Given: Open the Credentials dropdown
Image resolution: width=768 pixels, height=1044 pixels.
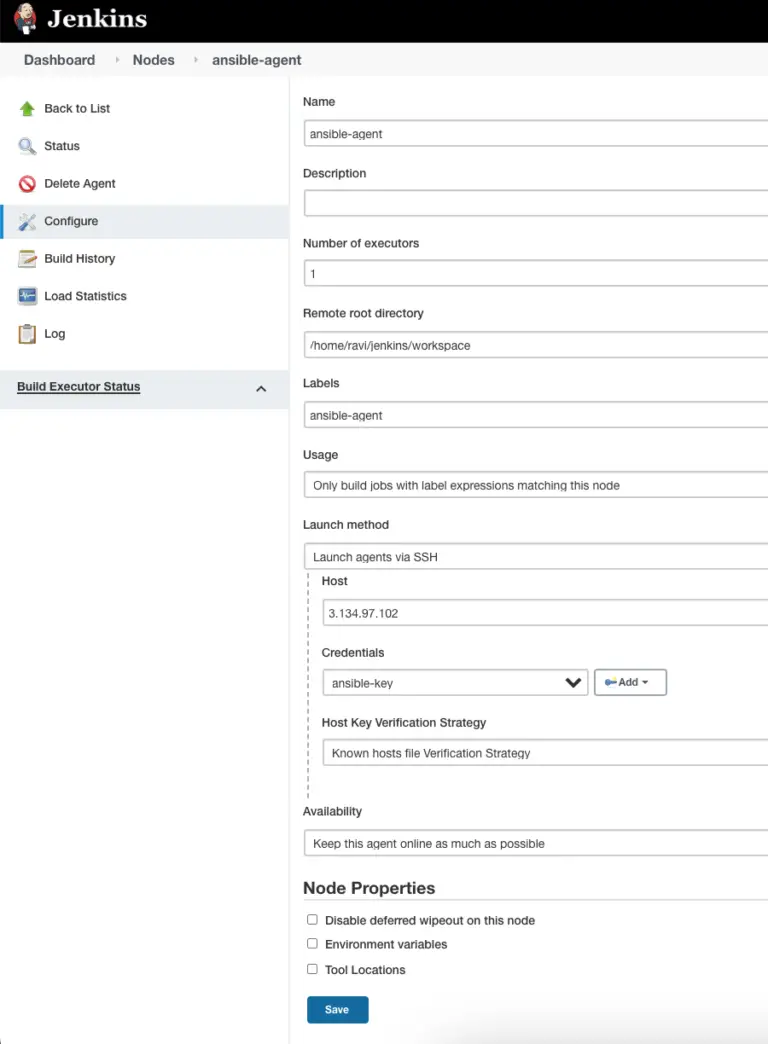Looking at the screenshot, I should (455, 682).
